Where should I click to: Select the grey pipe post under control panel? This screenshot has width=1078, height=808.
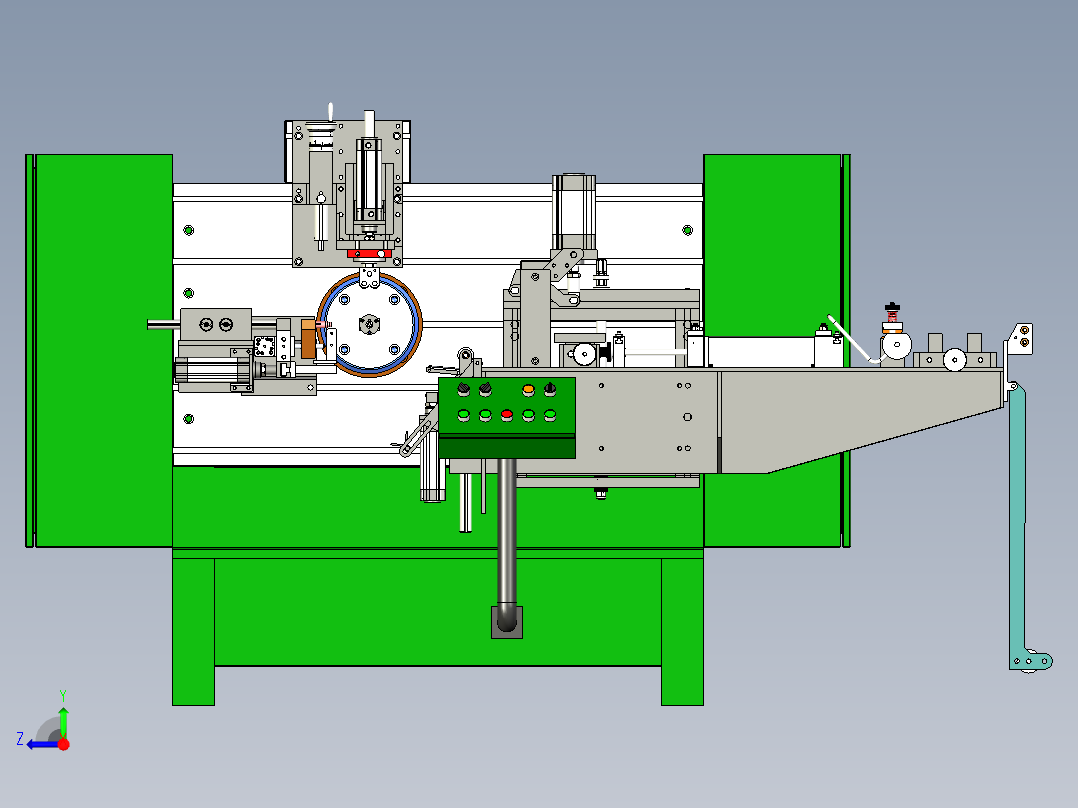pyautogui.click(x=507, y=544)
